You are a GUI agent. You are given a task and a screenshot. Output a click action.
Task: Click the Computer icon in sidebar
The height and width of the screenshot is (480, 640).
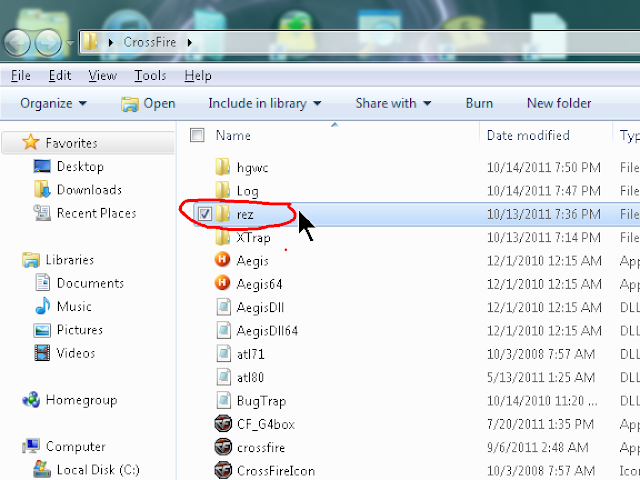[x=31, y=446]
